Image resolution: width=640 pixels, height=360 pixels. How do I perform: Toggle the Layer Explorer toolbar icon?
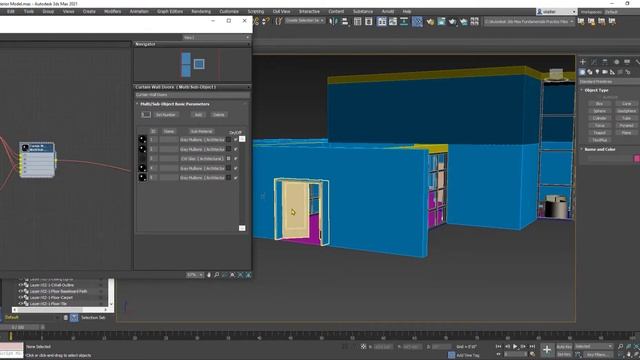click(369, 22)
